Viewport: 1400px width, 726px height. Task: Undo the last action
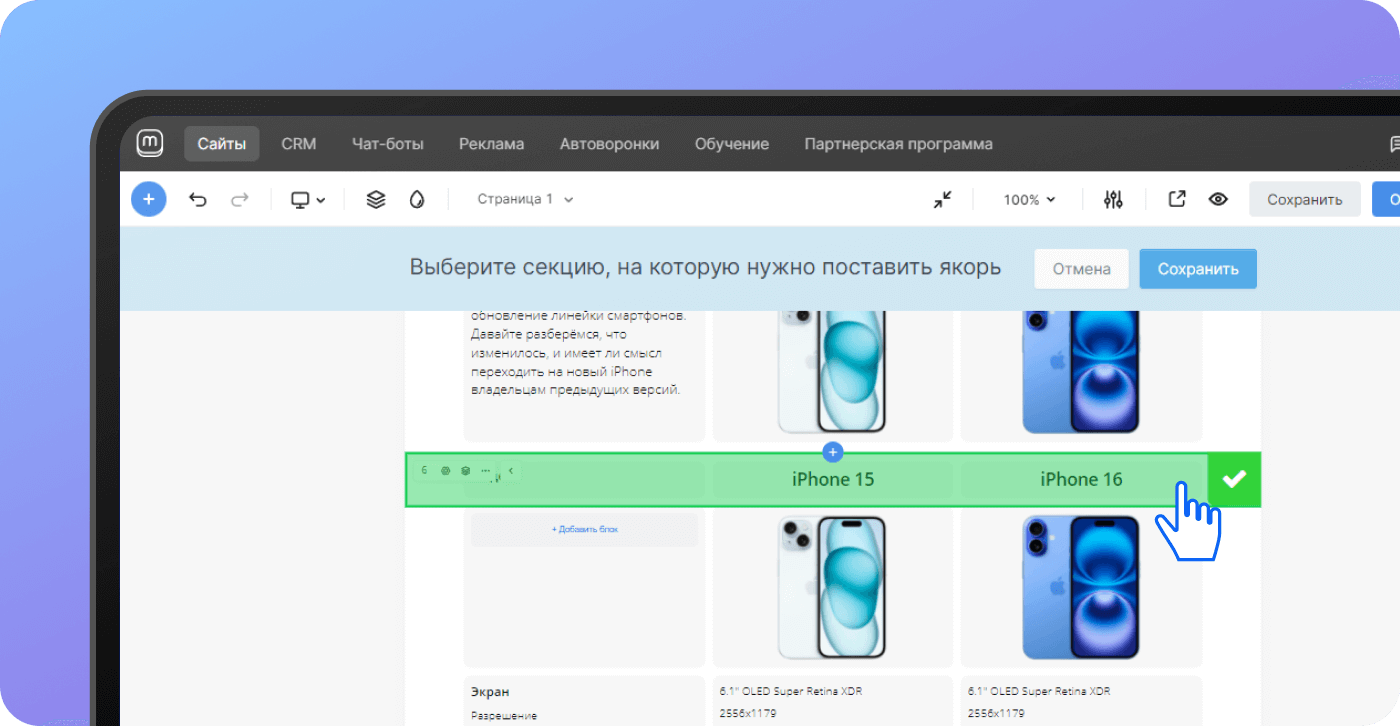pyautogui.click(x=198, y=199)
